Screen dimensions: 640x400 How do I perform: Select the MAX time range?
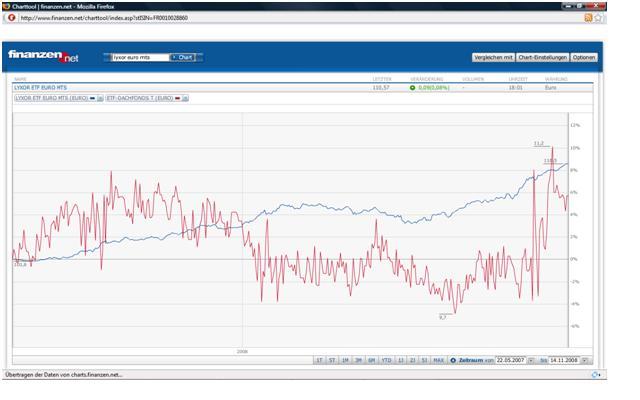439,360
